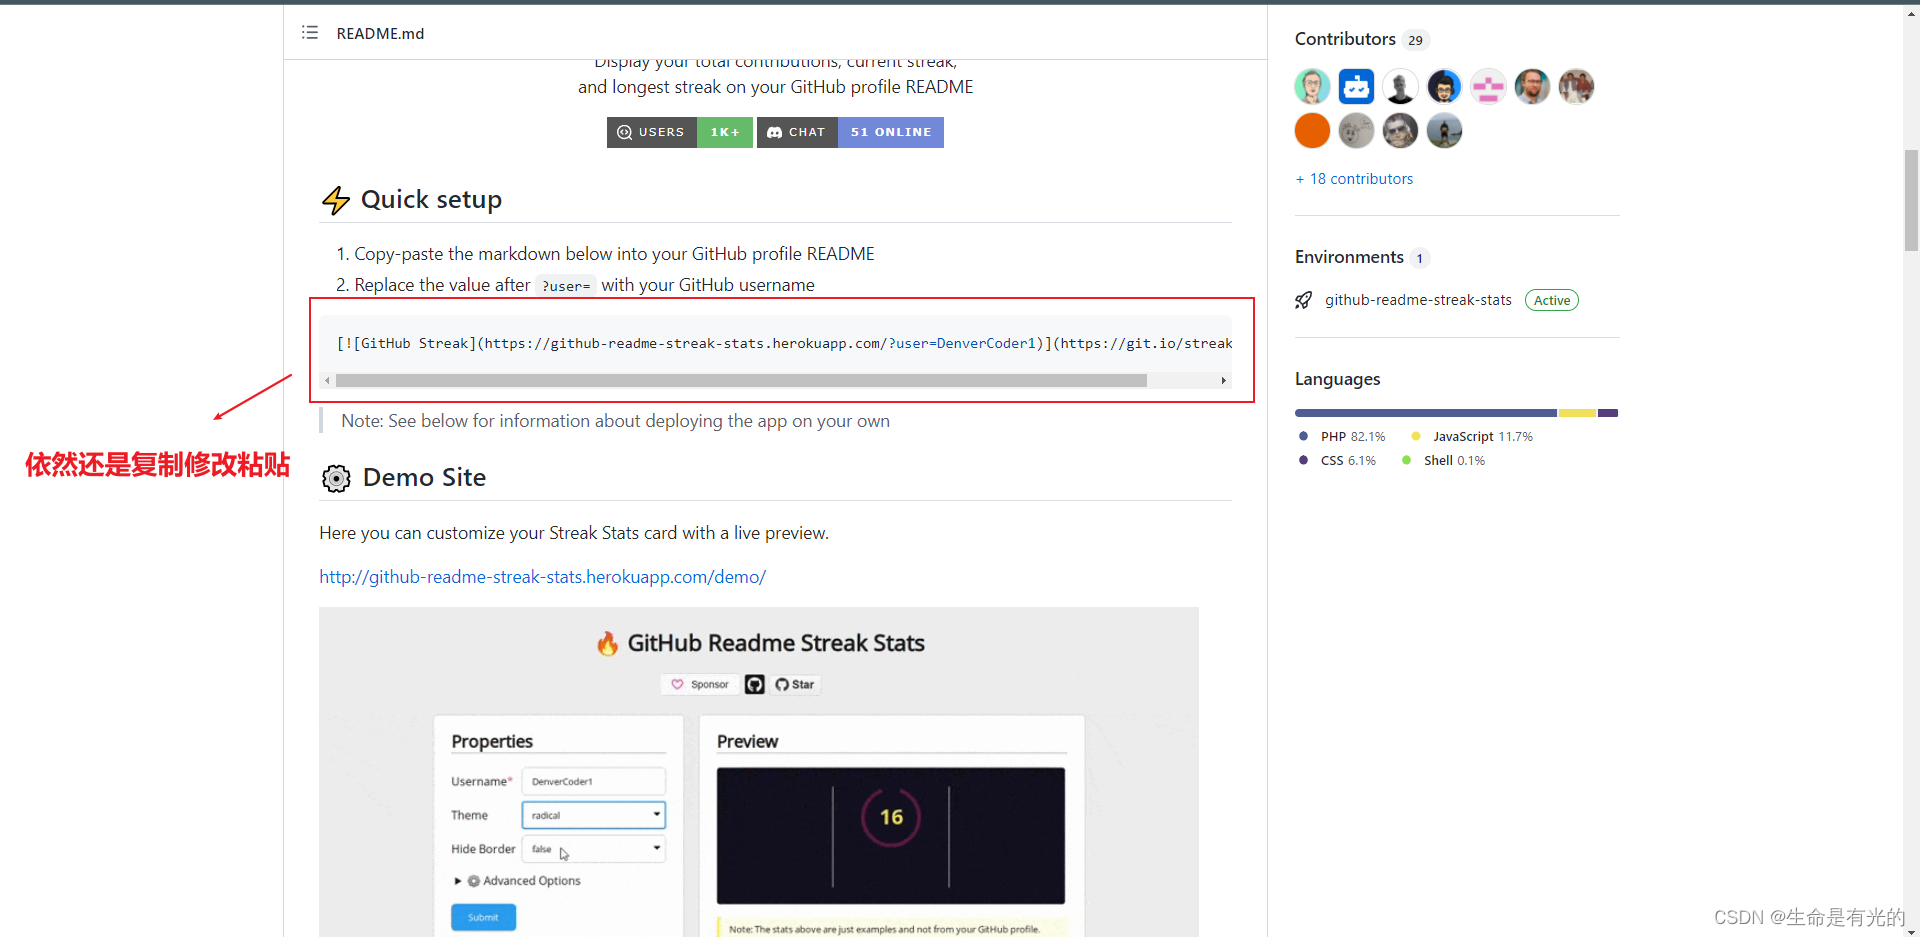Image resolution: width=1920 pixels, height=937 pixels.
Task: Open the github-readme-streak-stats environment link
Action: pos(1418,300)
